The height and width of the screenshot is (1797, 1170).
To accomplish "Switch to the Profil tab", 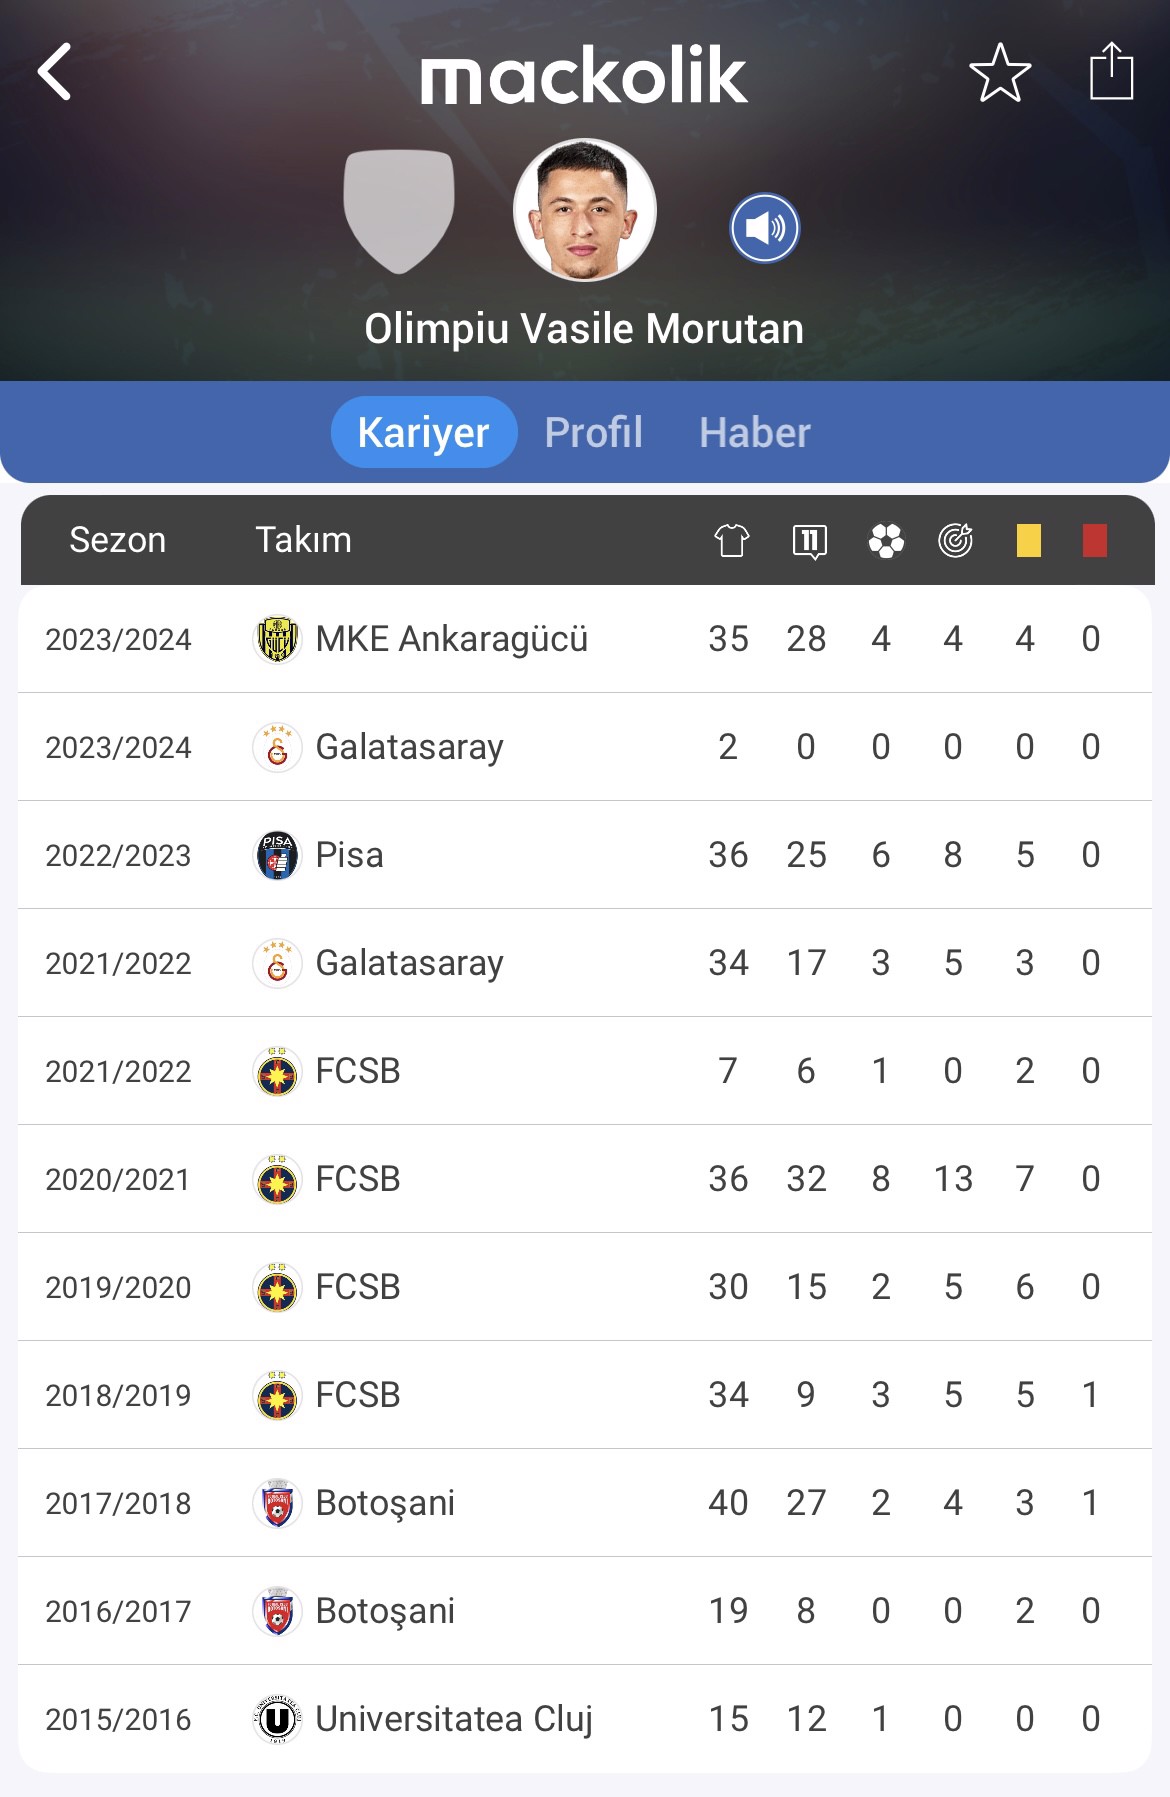I will pos(594,432).
